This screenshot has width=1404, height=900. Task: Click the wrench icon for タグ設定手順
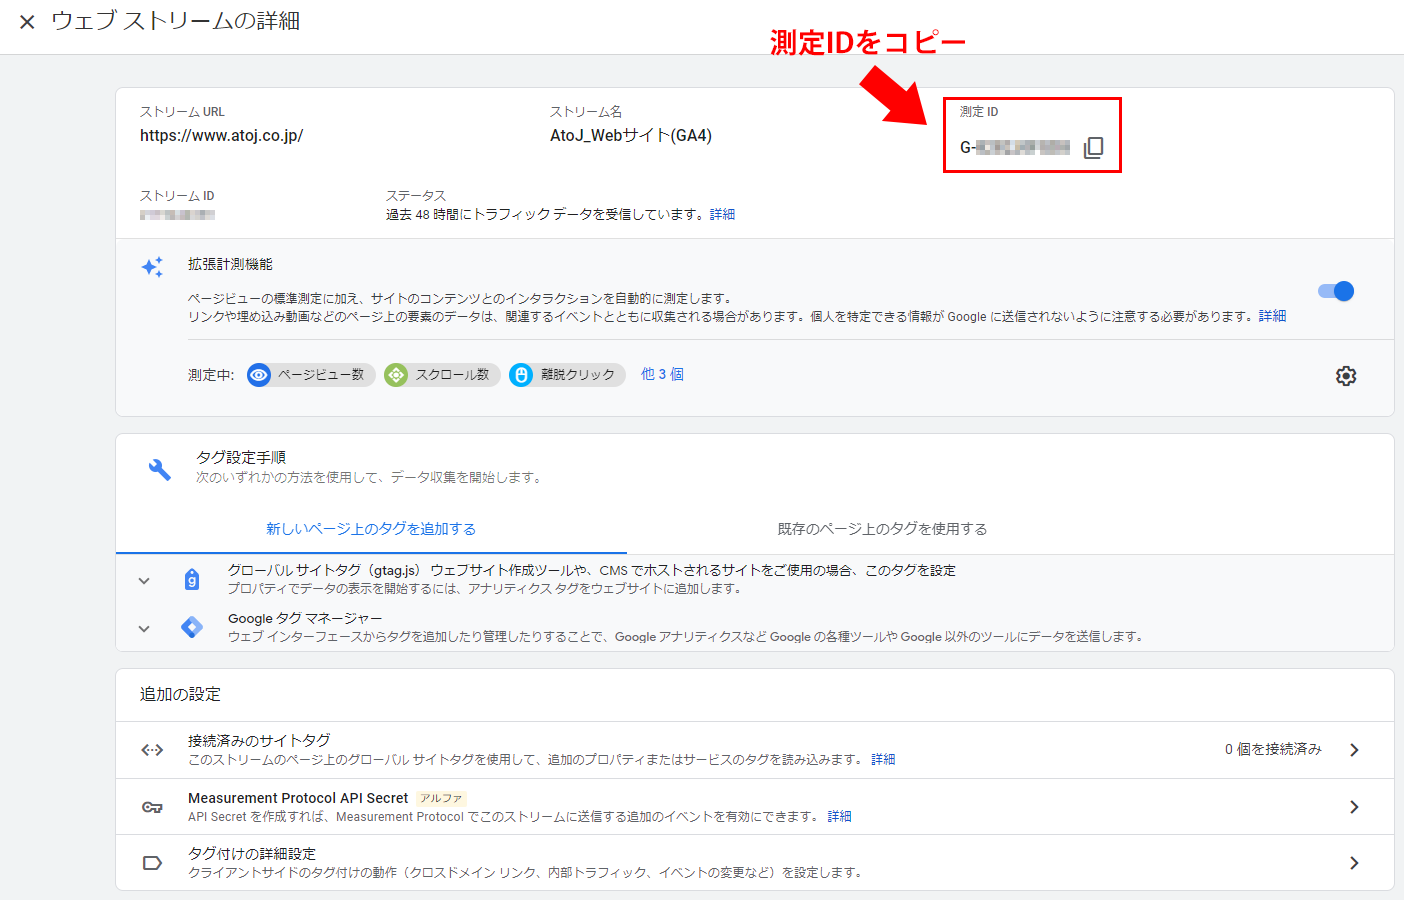(x=159, y=469)
